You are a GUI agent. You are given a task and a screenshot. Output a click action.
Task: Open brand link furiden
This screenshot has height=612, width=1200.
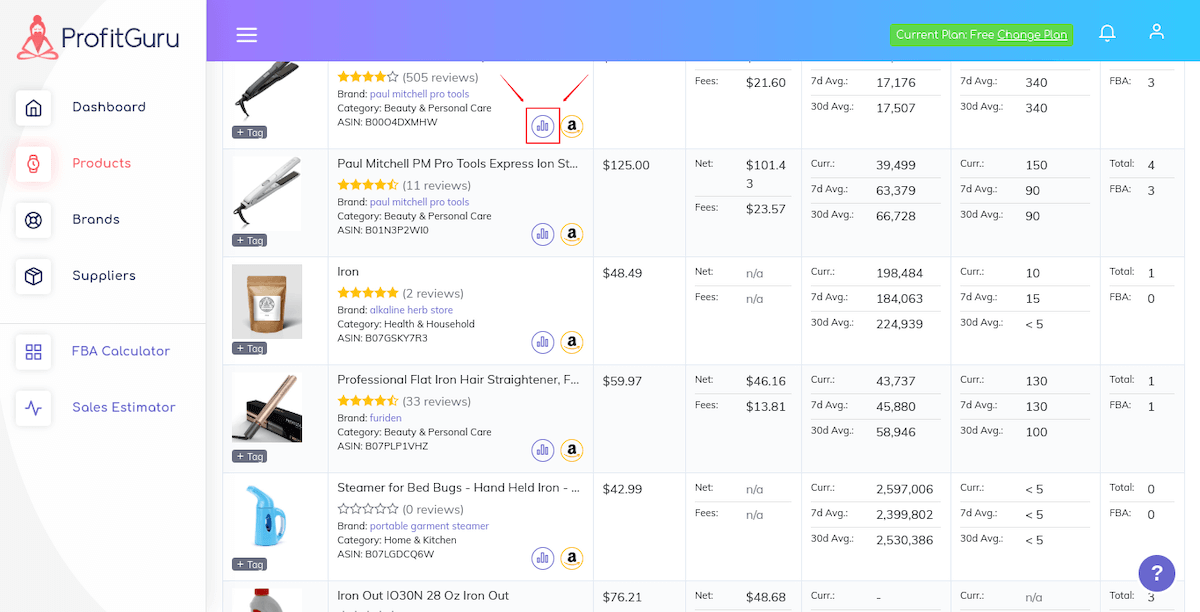(386, 418)
